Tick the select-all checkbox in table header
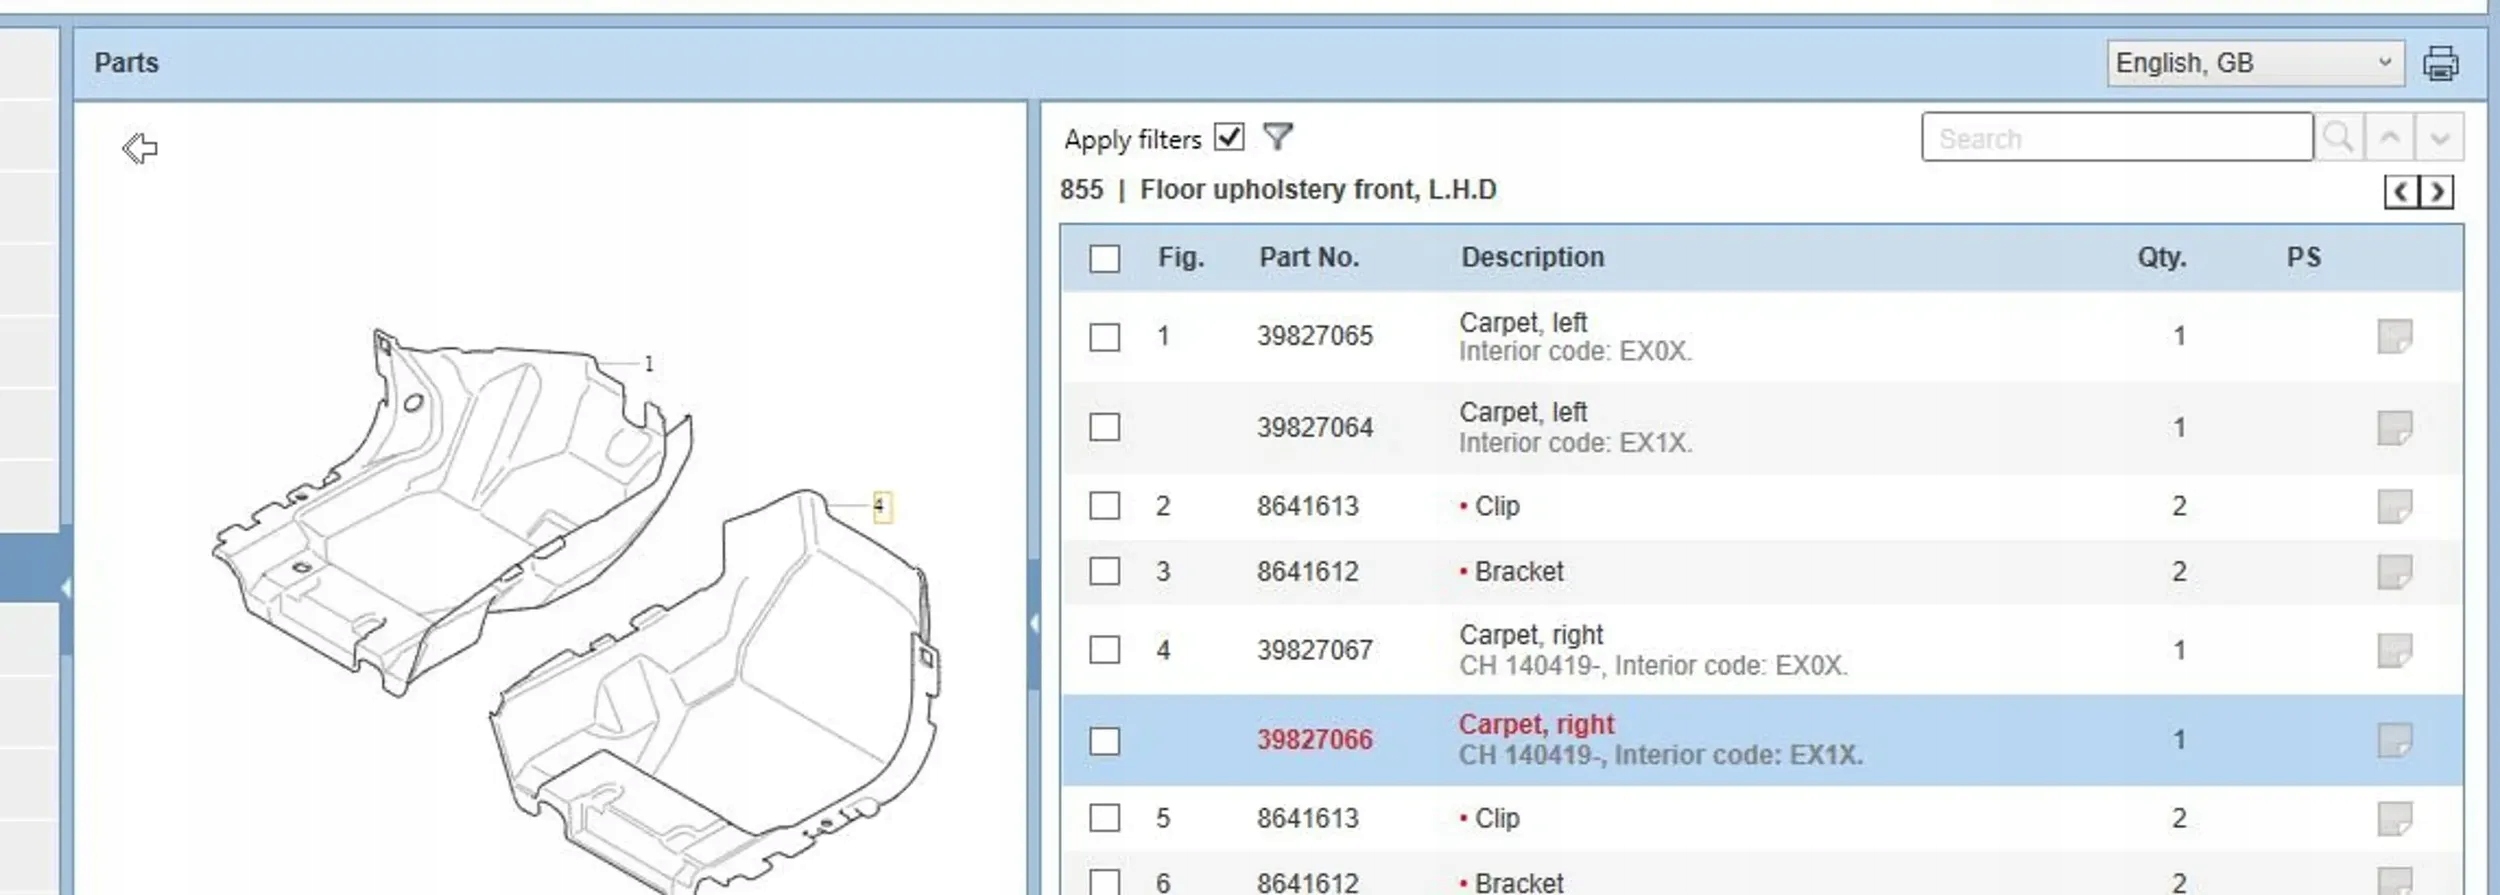Image resolution: width=2500 pixels, height=895 pixels. pos(1105,259)
